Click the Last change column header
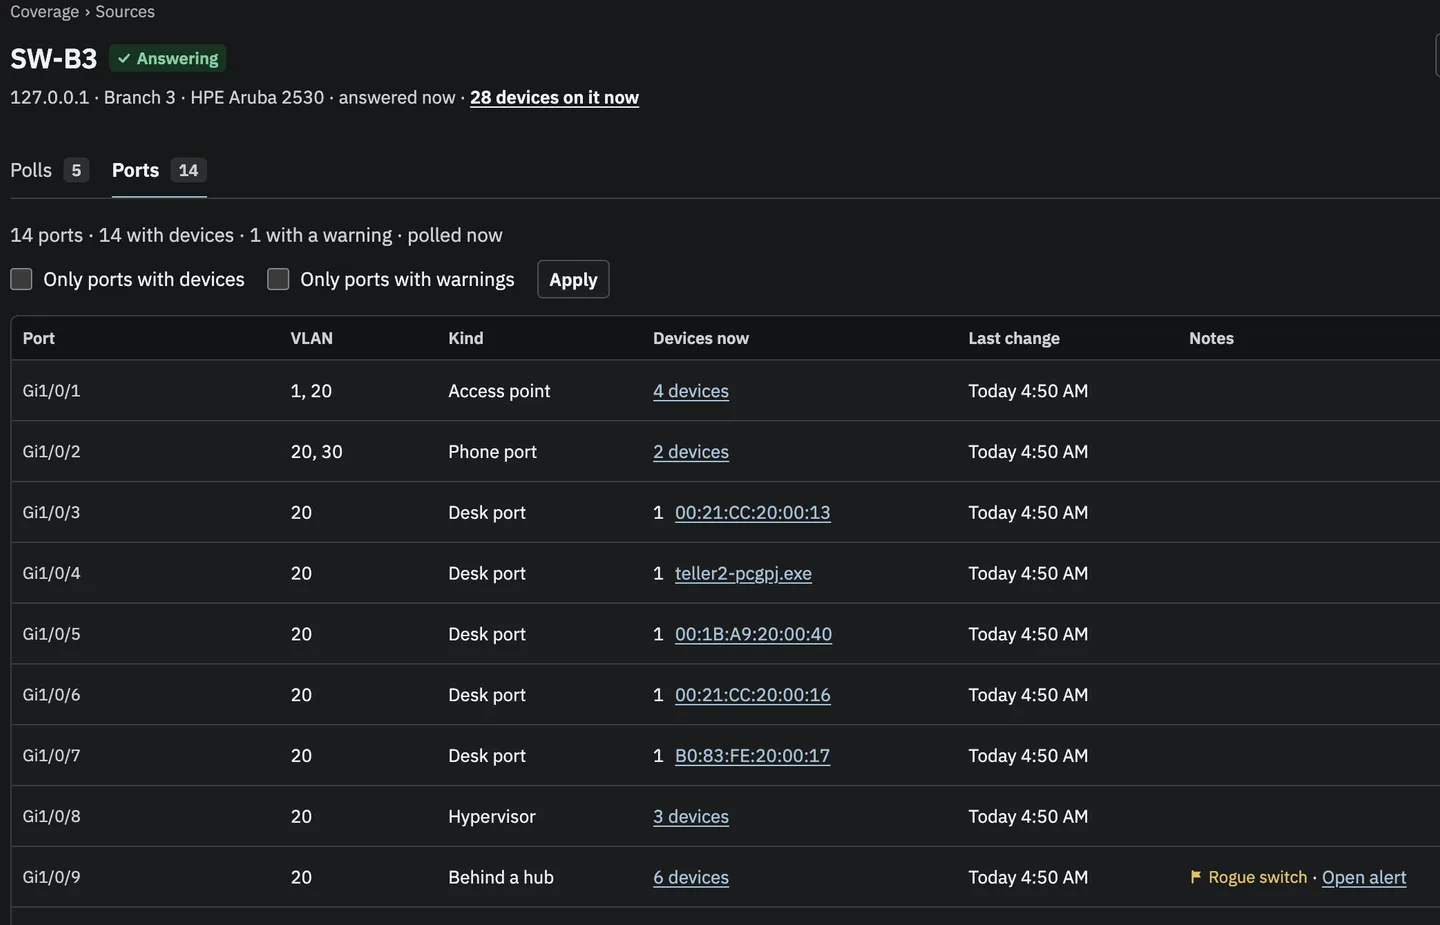Screen dimensions: 1440x925 [x=1014, y=338]
